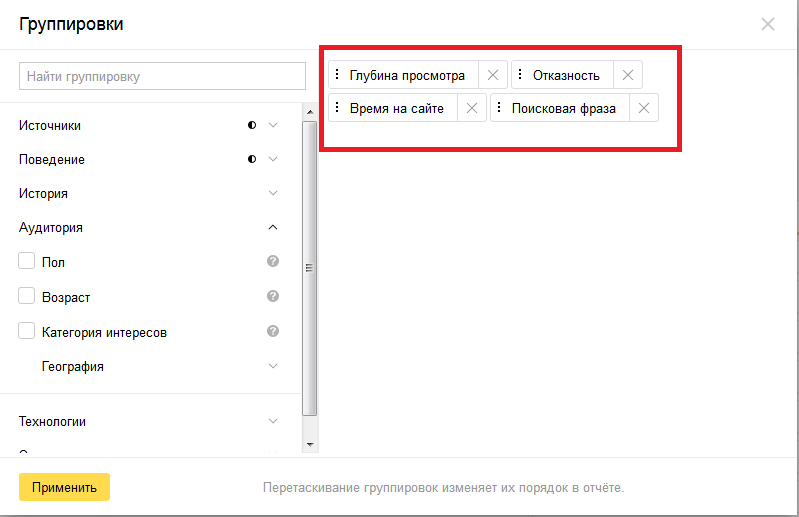Open help for Пол grouping
Image resolution: width=799 pixels, height=517 pixels.
[273, 261]
